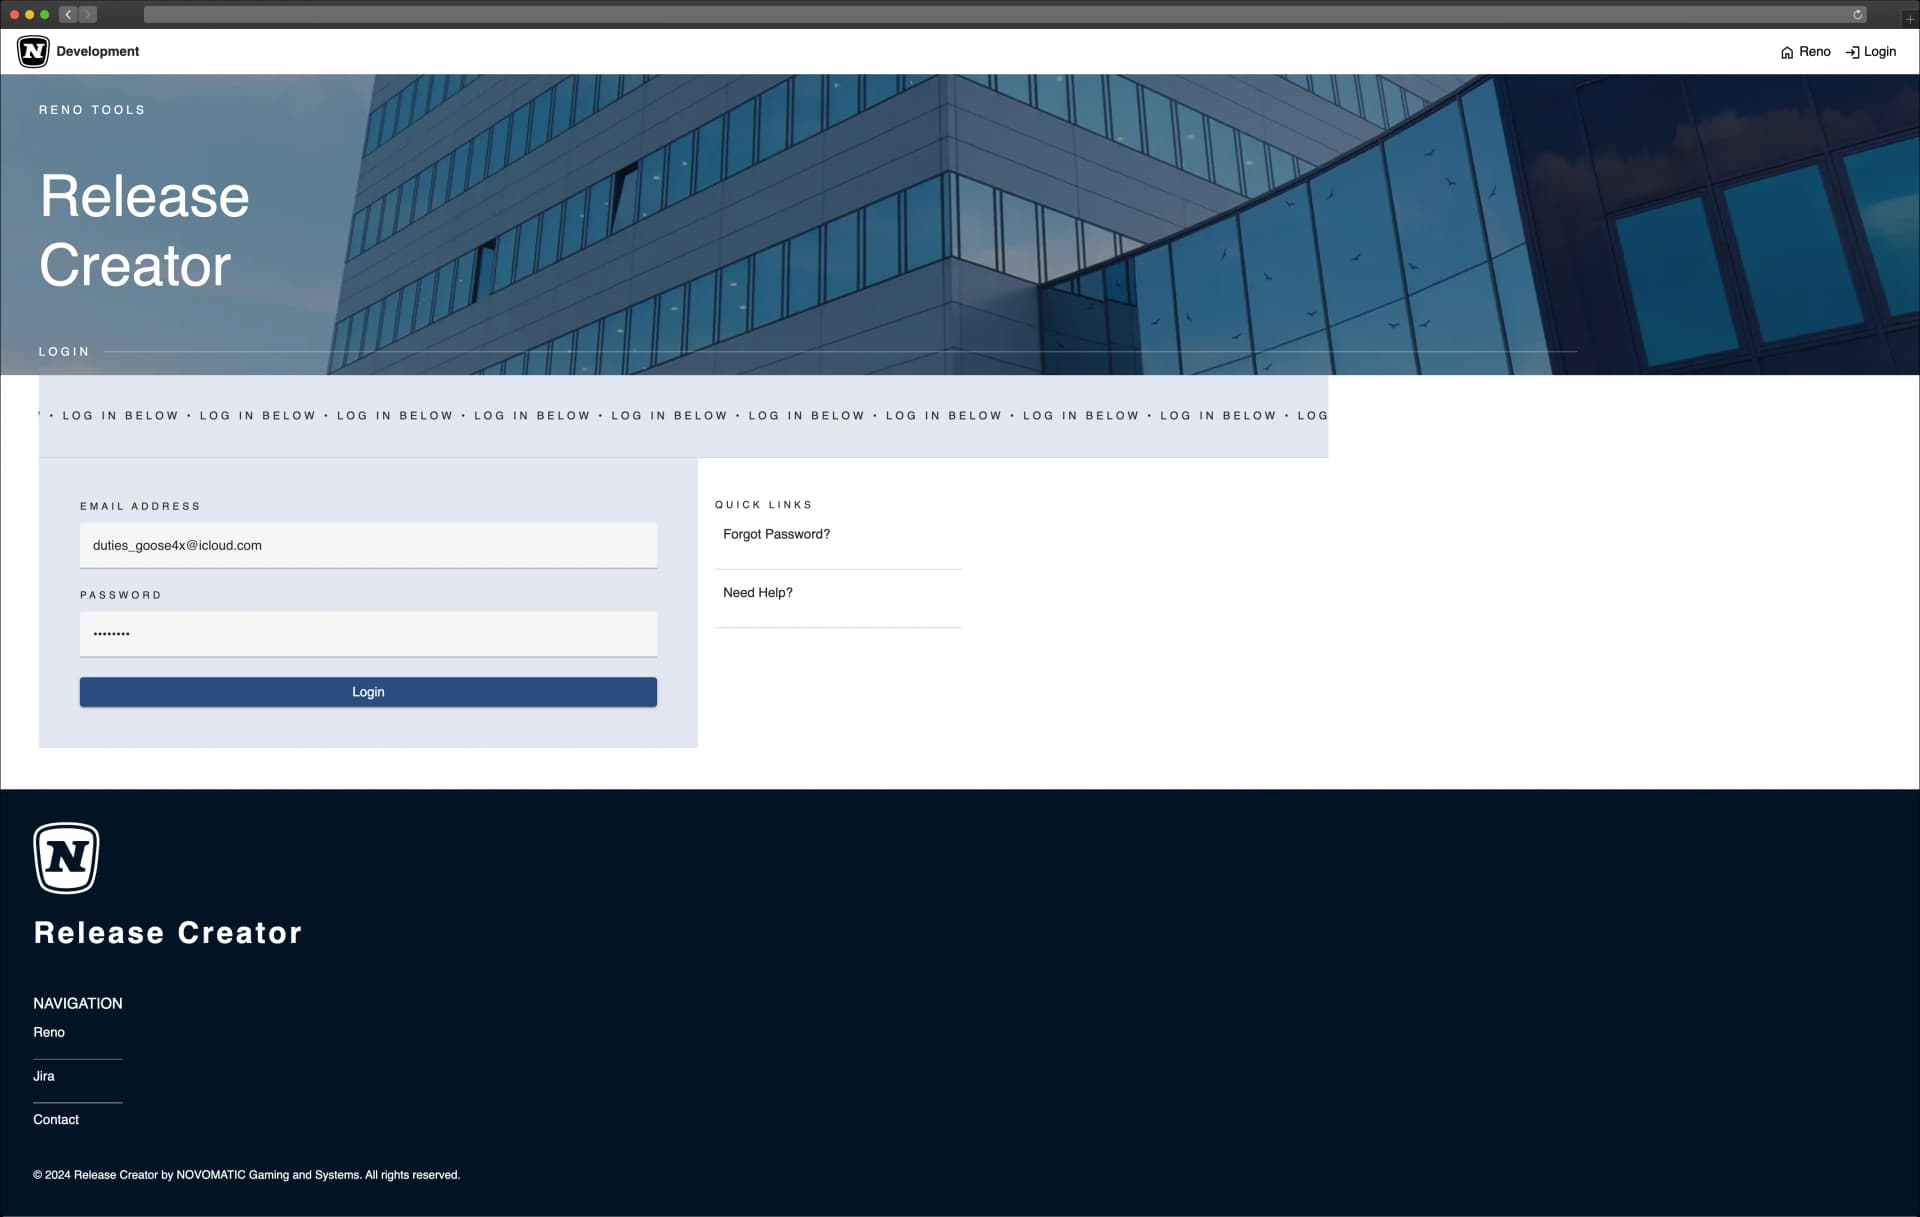The height and width of the screenshot is (1217, 1920).
Task: Click the LOGIN section label in hero
Action: click(64, 352)
